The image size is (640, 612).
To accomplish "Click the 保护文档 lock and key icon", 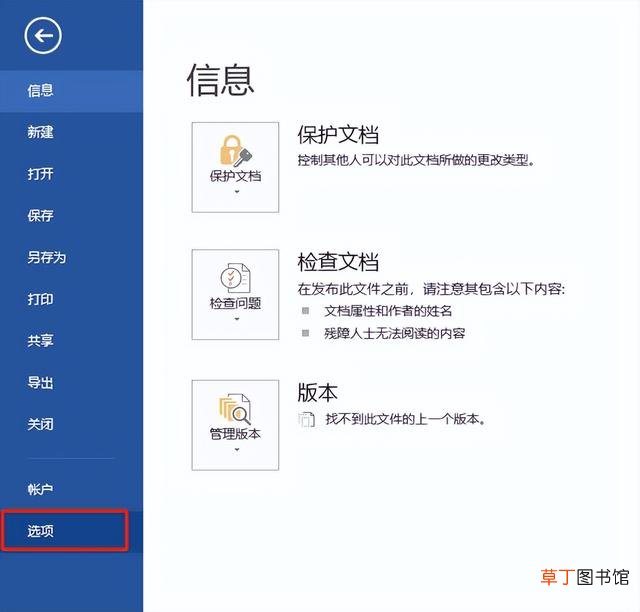I will 236,150.
